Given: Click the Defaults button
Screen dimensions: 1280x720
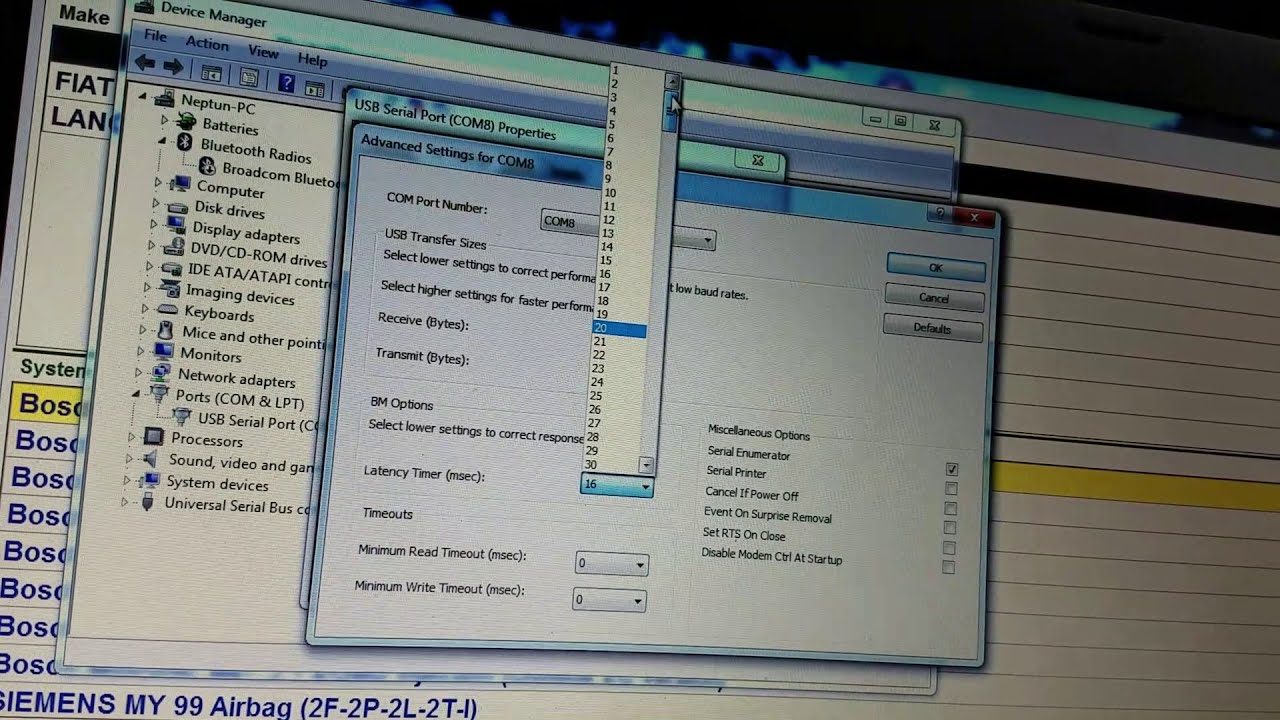Looking at the screenshot, I should [x=932, y=328].
